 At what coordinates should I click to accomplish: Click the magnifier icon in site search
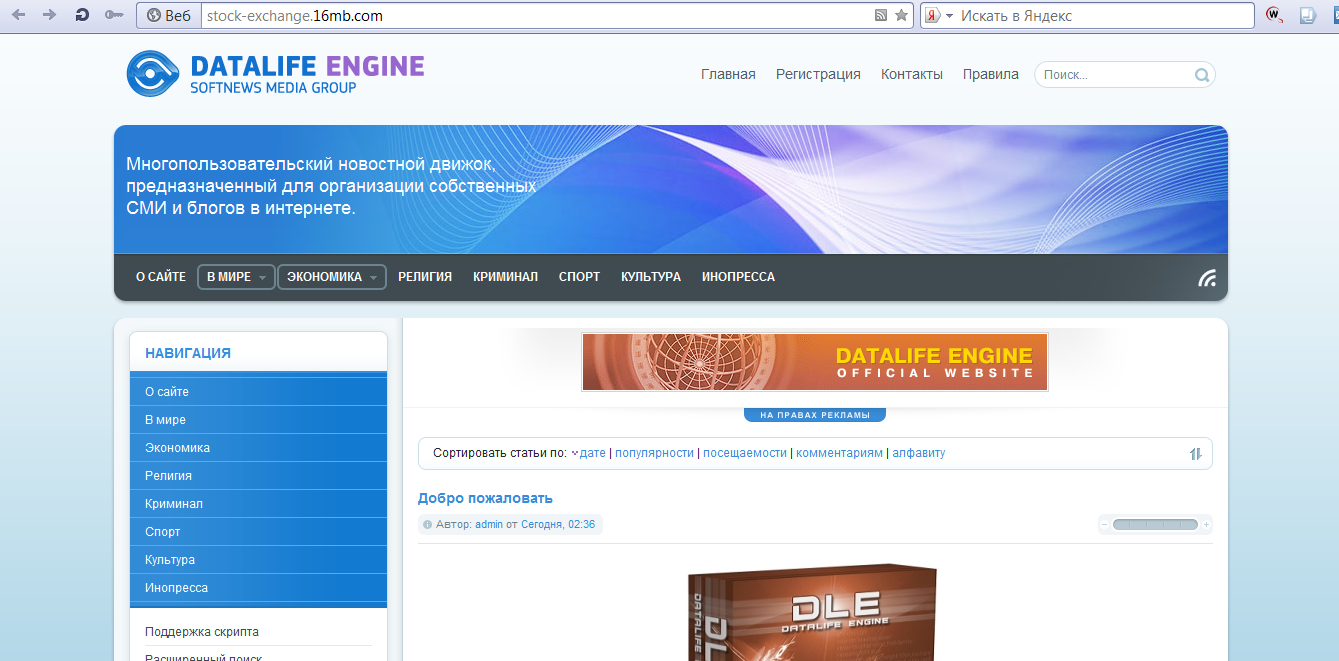point(1202,74)
